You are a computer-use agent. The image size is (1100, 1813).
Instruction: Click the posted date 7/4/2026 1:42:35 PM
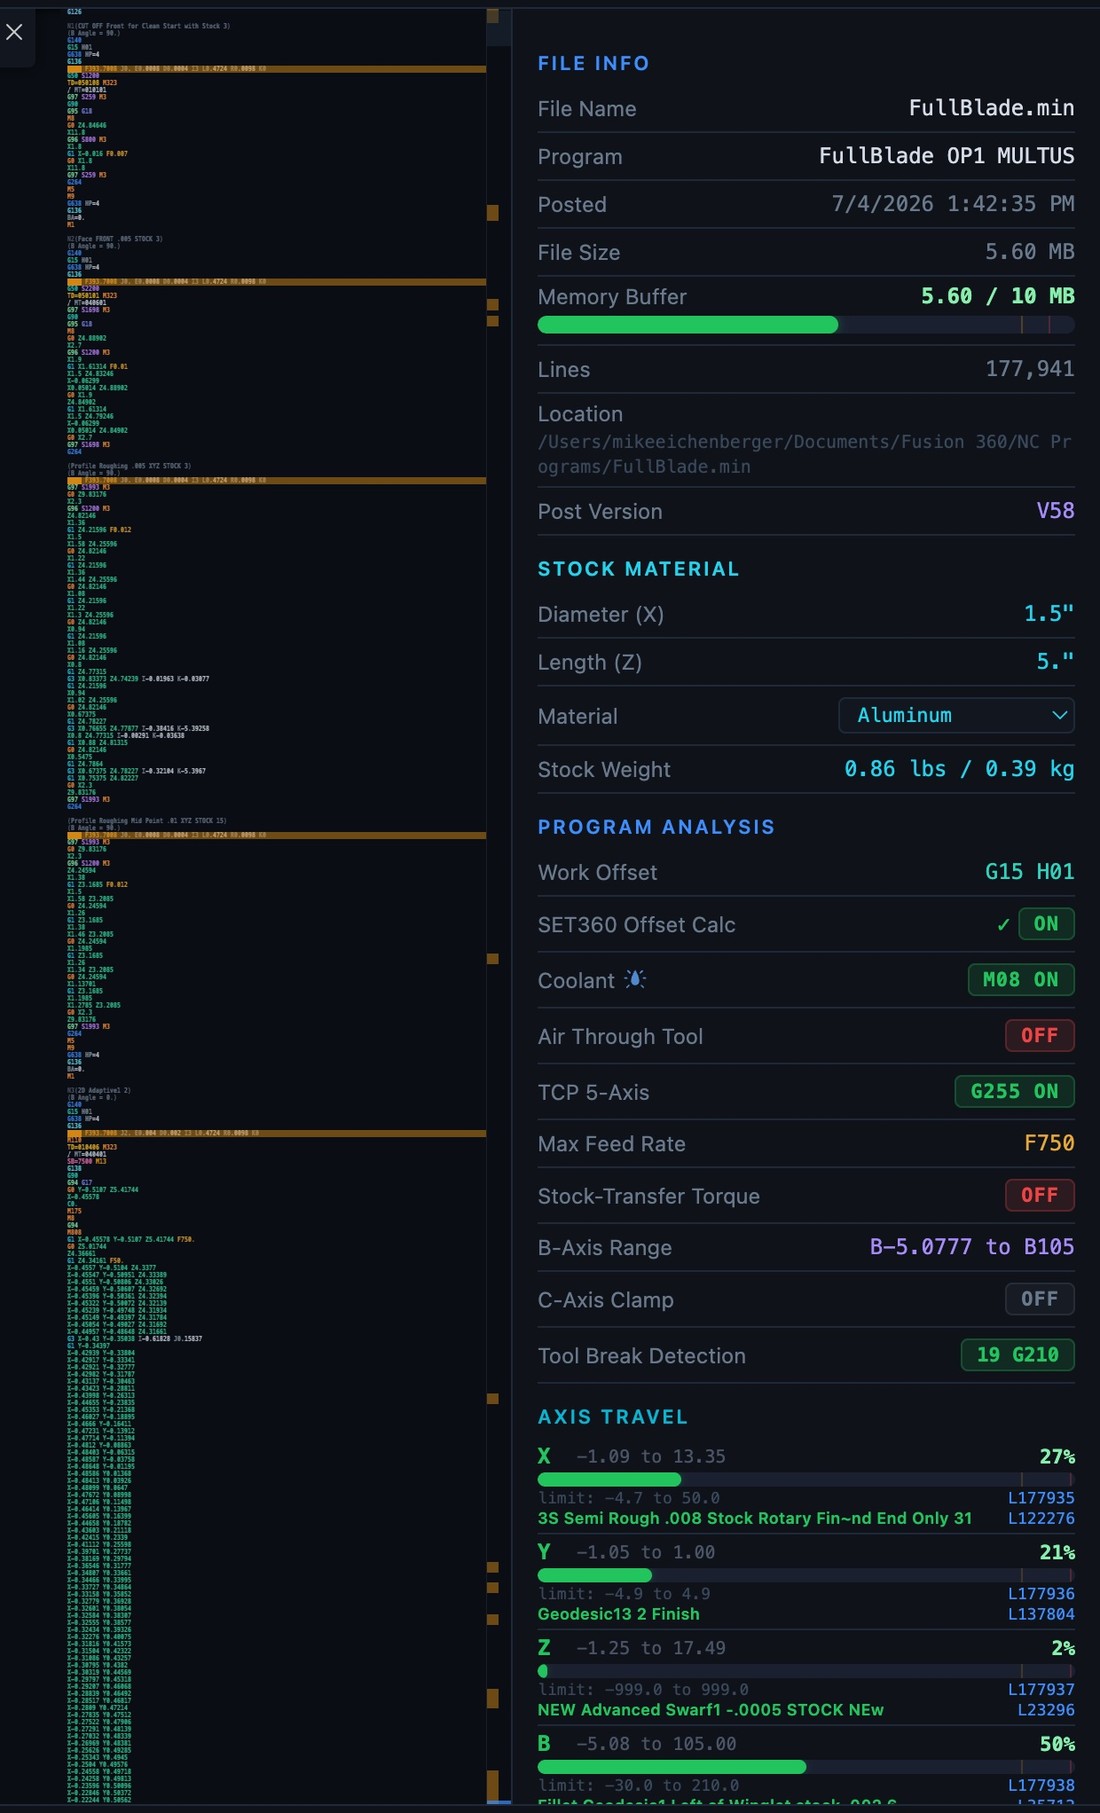(953, 204)
